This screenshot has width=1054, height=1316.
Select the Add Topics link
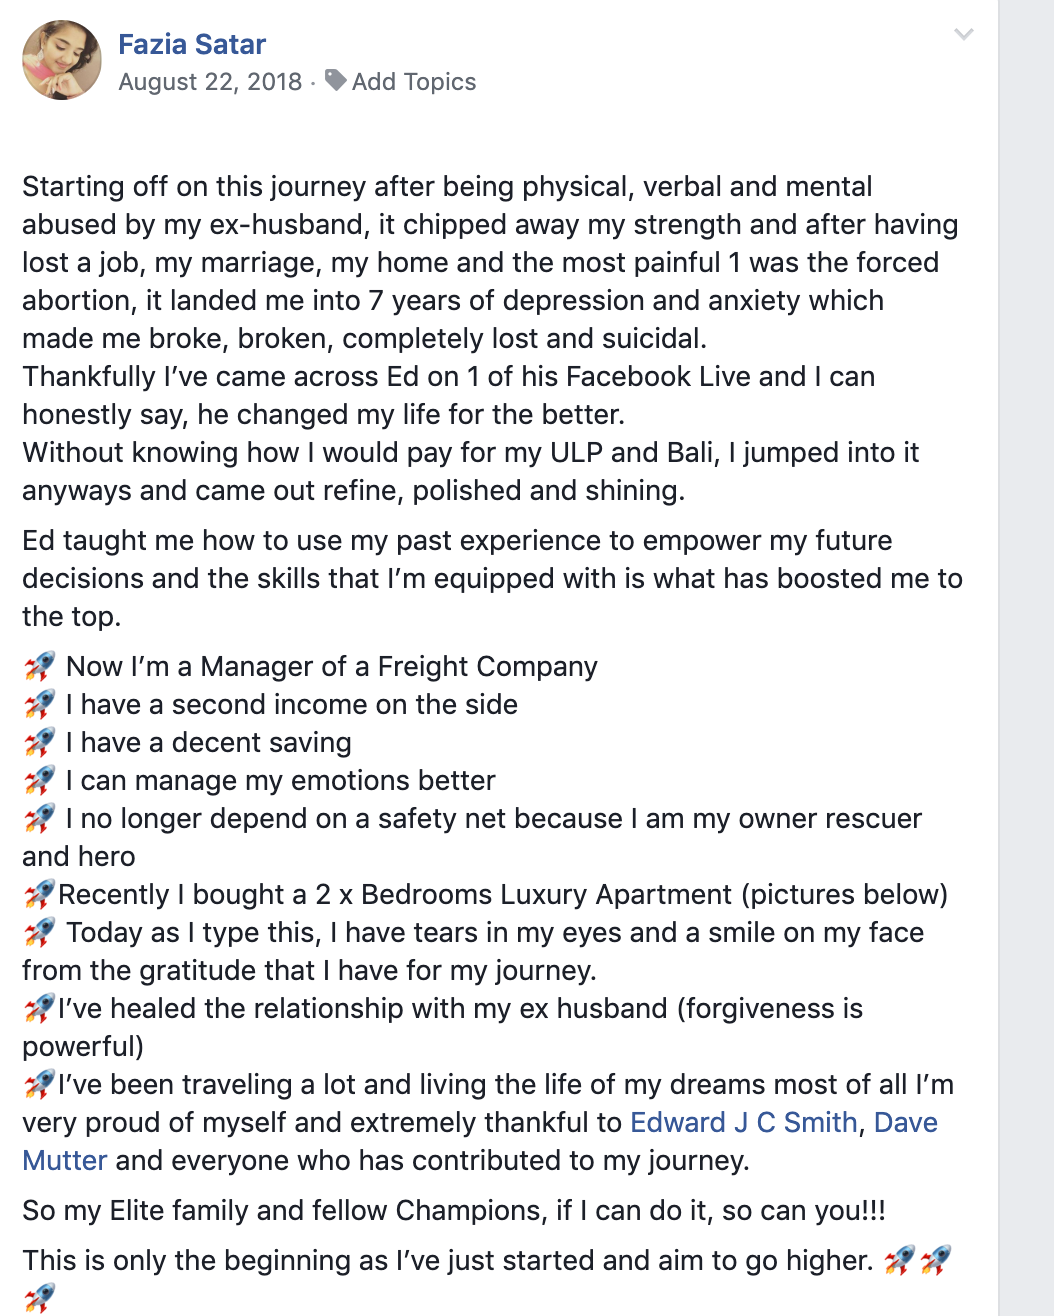click(414, 82)
